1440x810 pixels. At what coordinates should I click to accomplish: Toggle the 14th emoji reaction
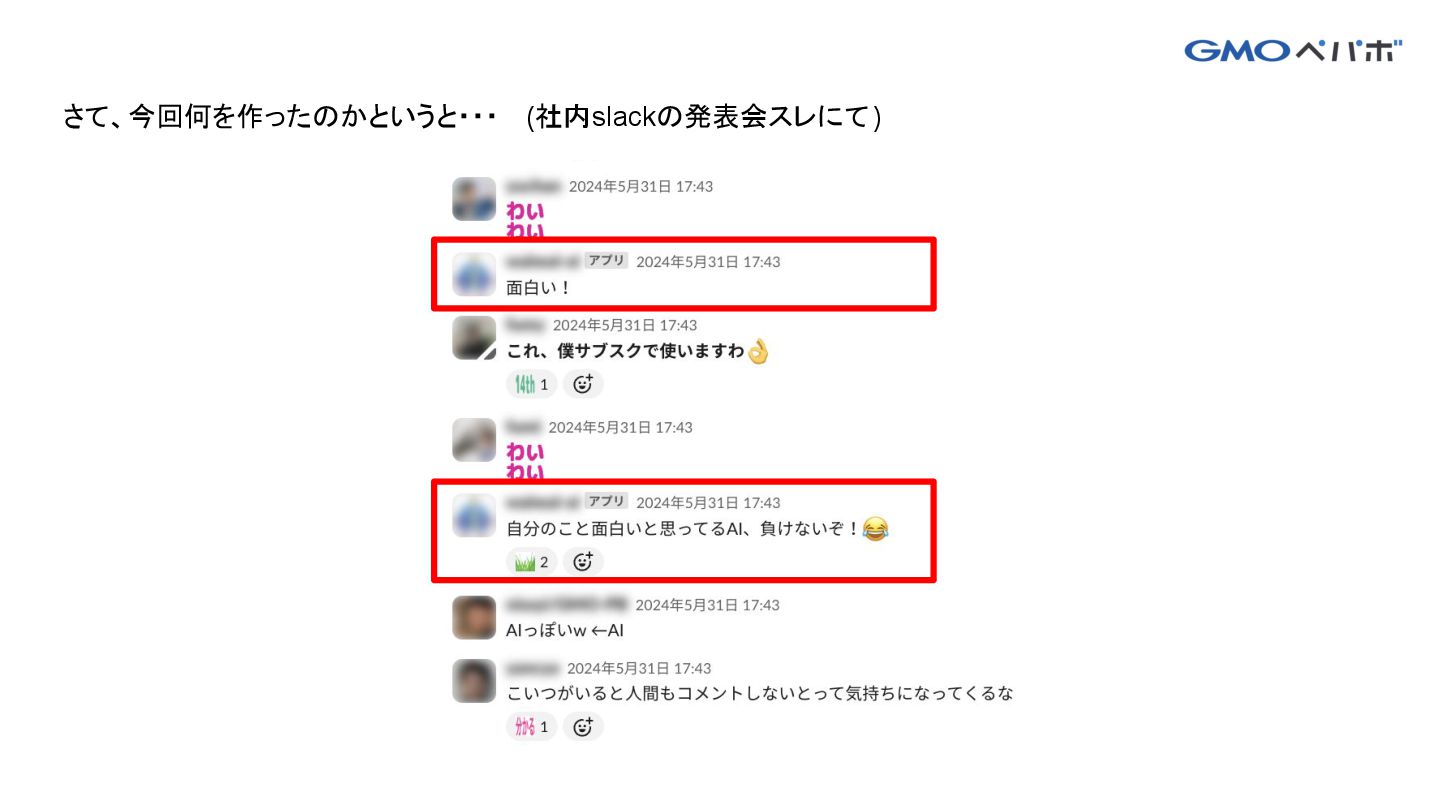click(x=531, y=384)
